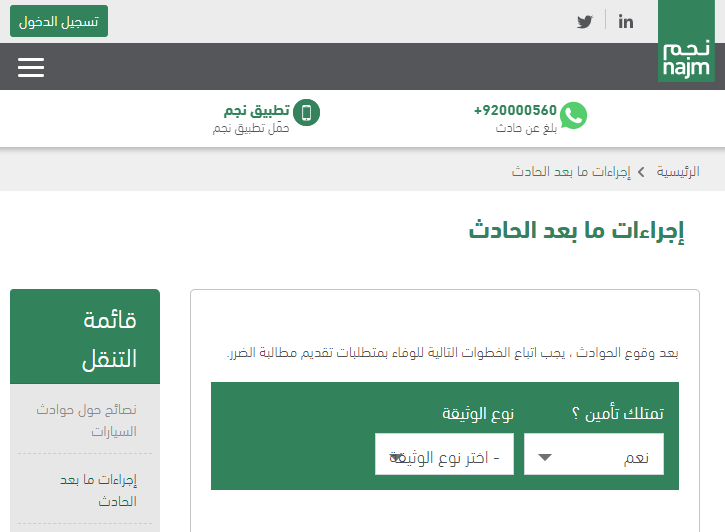
Task: Click the arrow beside نعم
Action: 545,458
